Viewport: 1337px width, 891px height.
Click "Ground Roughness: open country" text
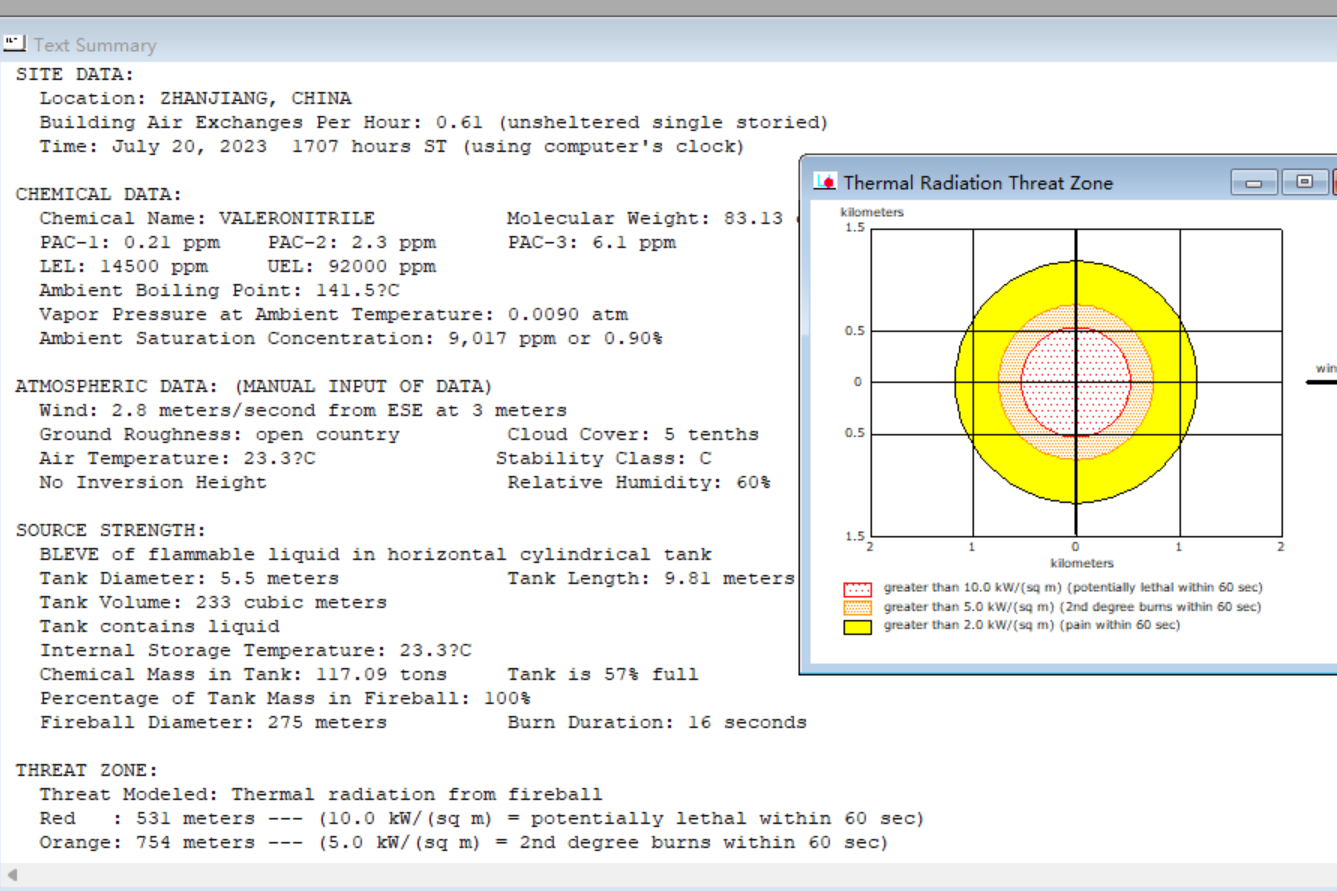220,434
